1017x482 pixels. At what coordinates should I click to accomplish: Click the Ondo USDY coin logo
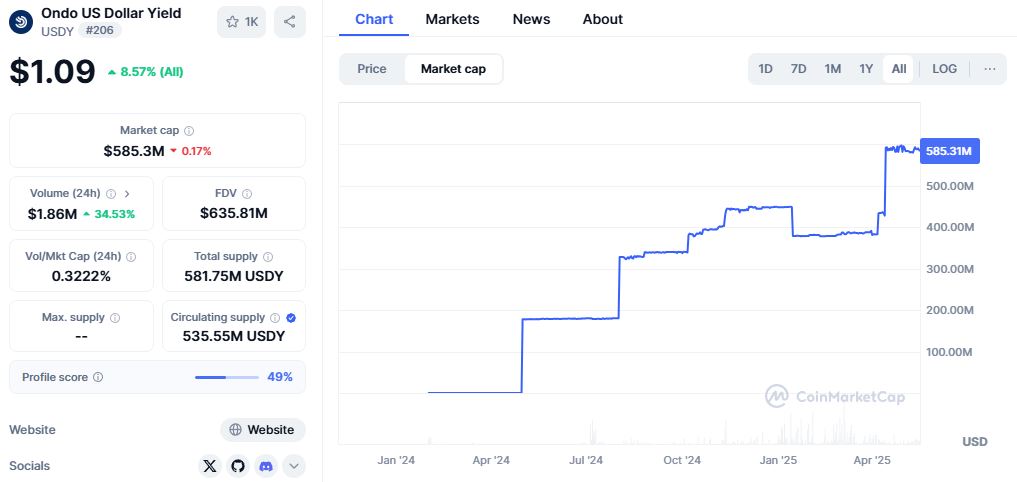point(21,22)
